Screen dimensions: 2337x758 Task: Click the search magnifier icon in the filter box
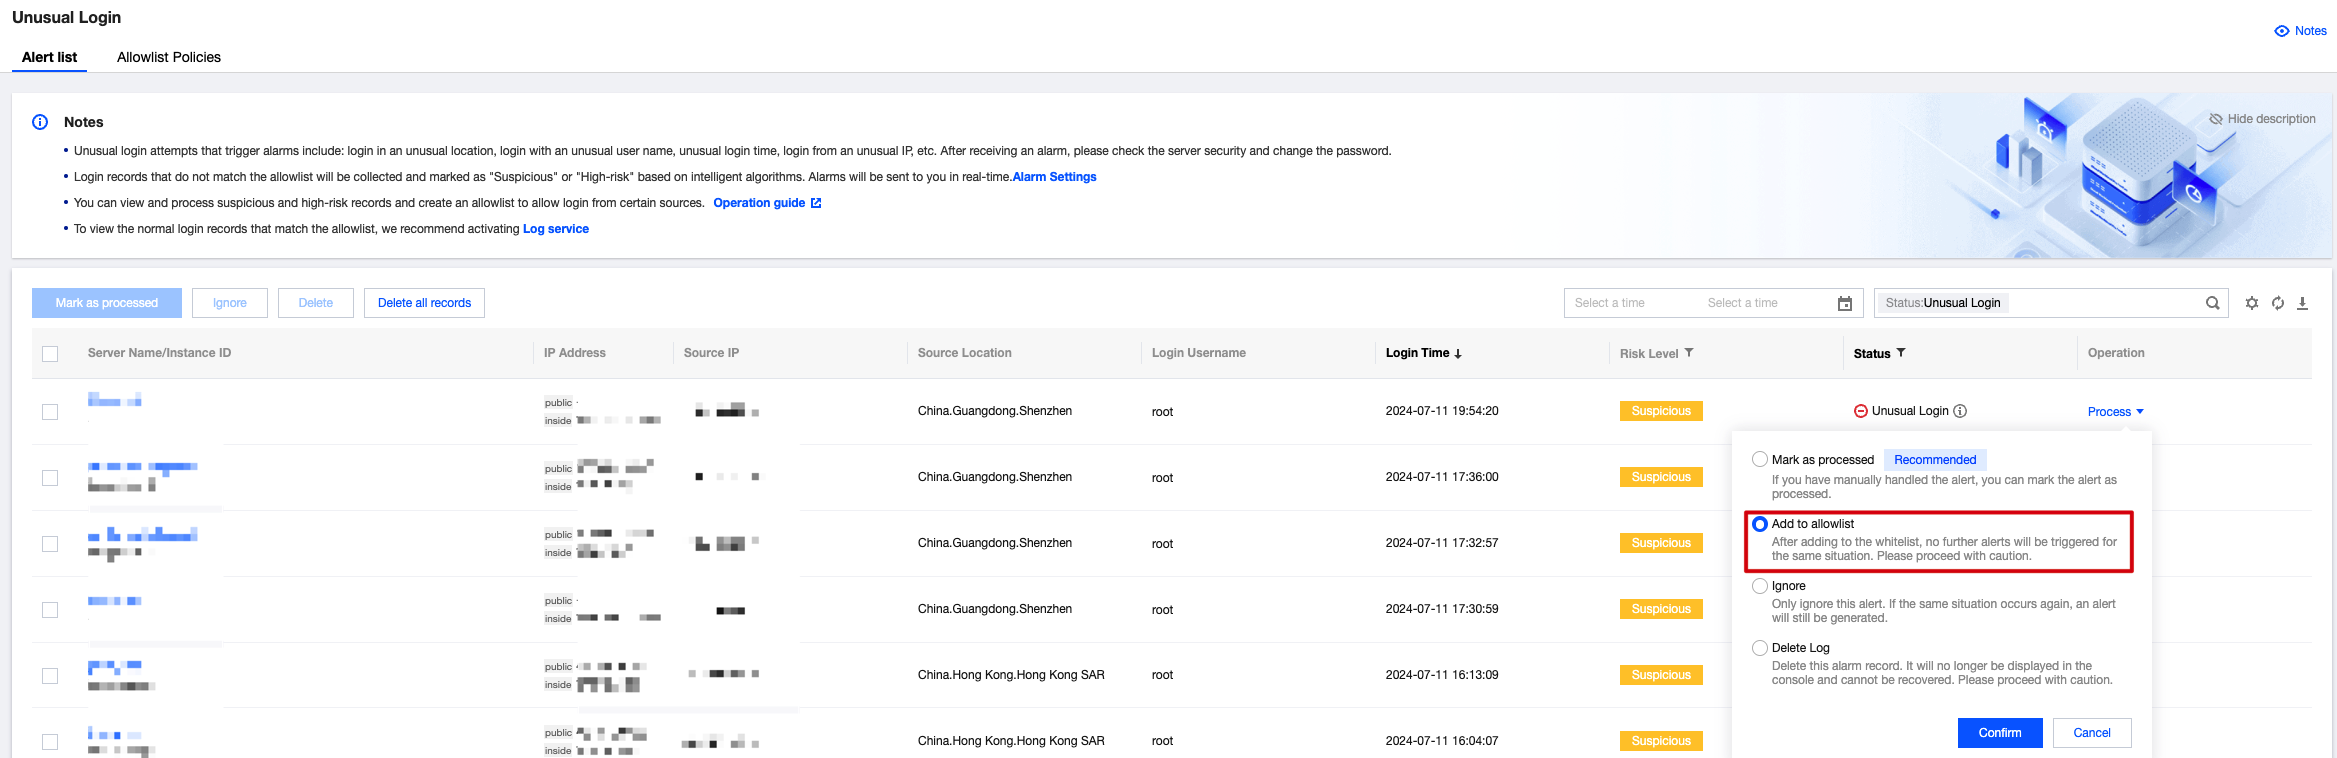[2212, 303]
